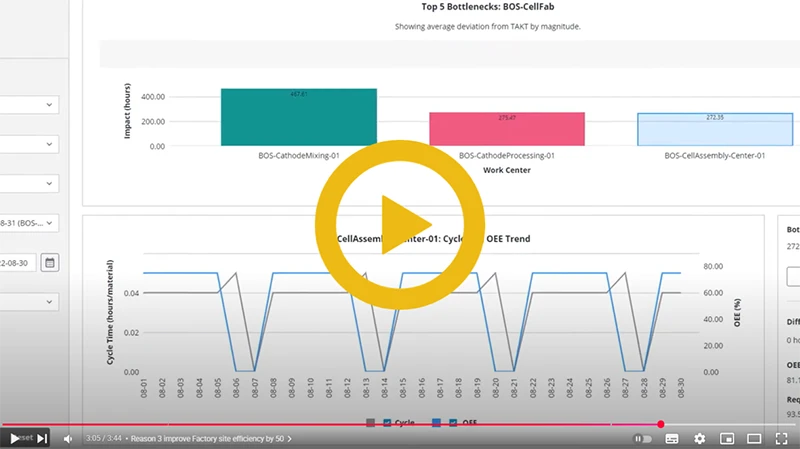Enable miniplayer mode
The height and width of the screenshot is (449, 800).
click(727, 439)
